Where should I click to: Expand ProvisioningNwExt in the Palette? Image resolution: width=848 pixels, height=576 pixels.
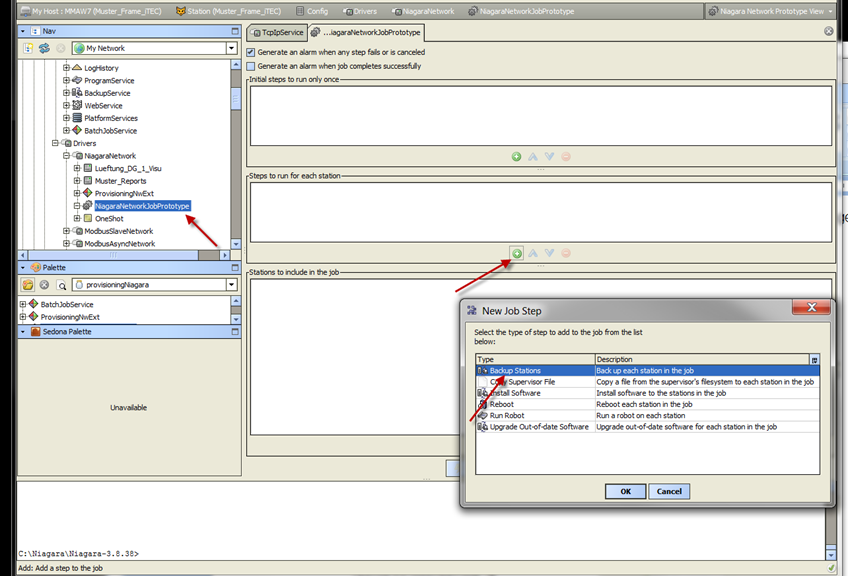[x=23, y=317]
